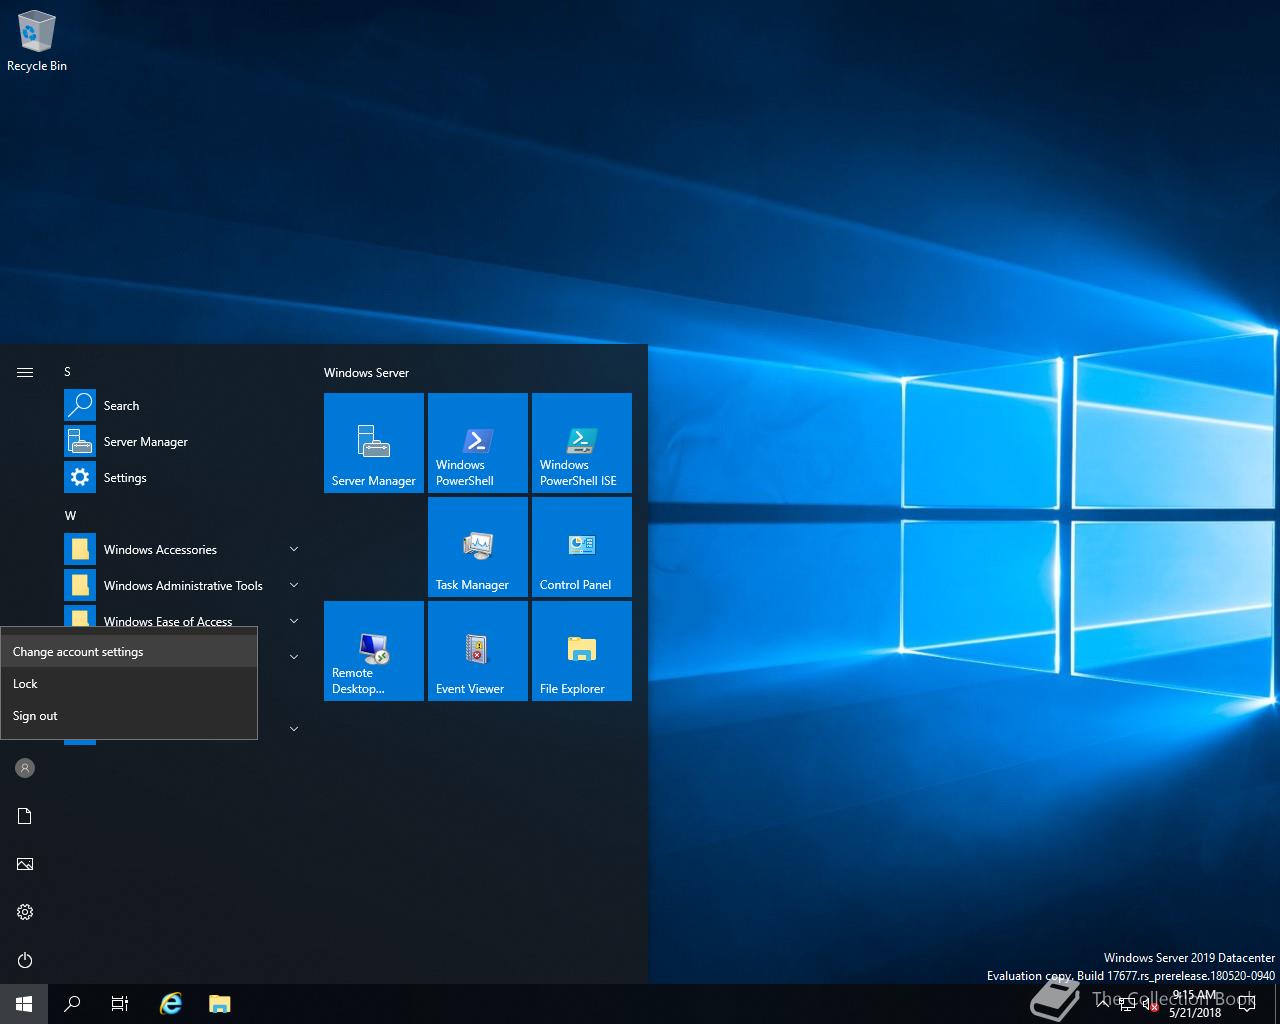This screenshot has width=1280, height=1024.
Task: Launch the Remote Desktop tile
Action: click(374, 651)
